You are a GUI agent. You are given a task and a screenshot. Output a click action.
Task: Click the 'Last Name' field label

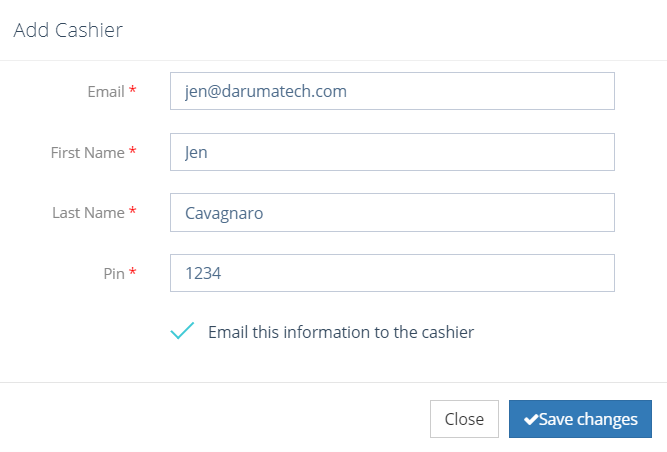click(88, 213)
